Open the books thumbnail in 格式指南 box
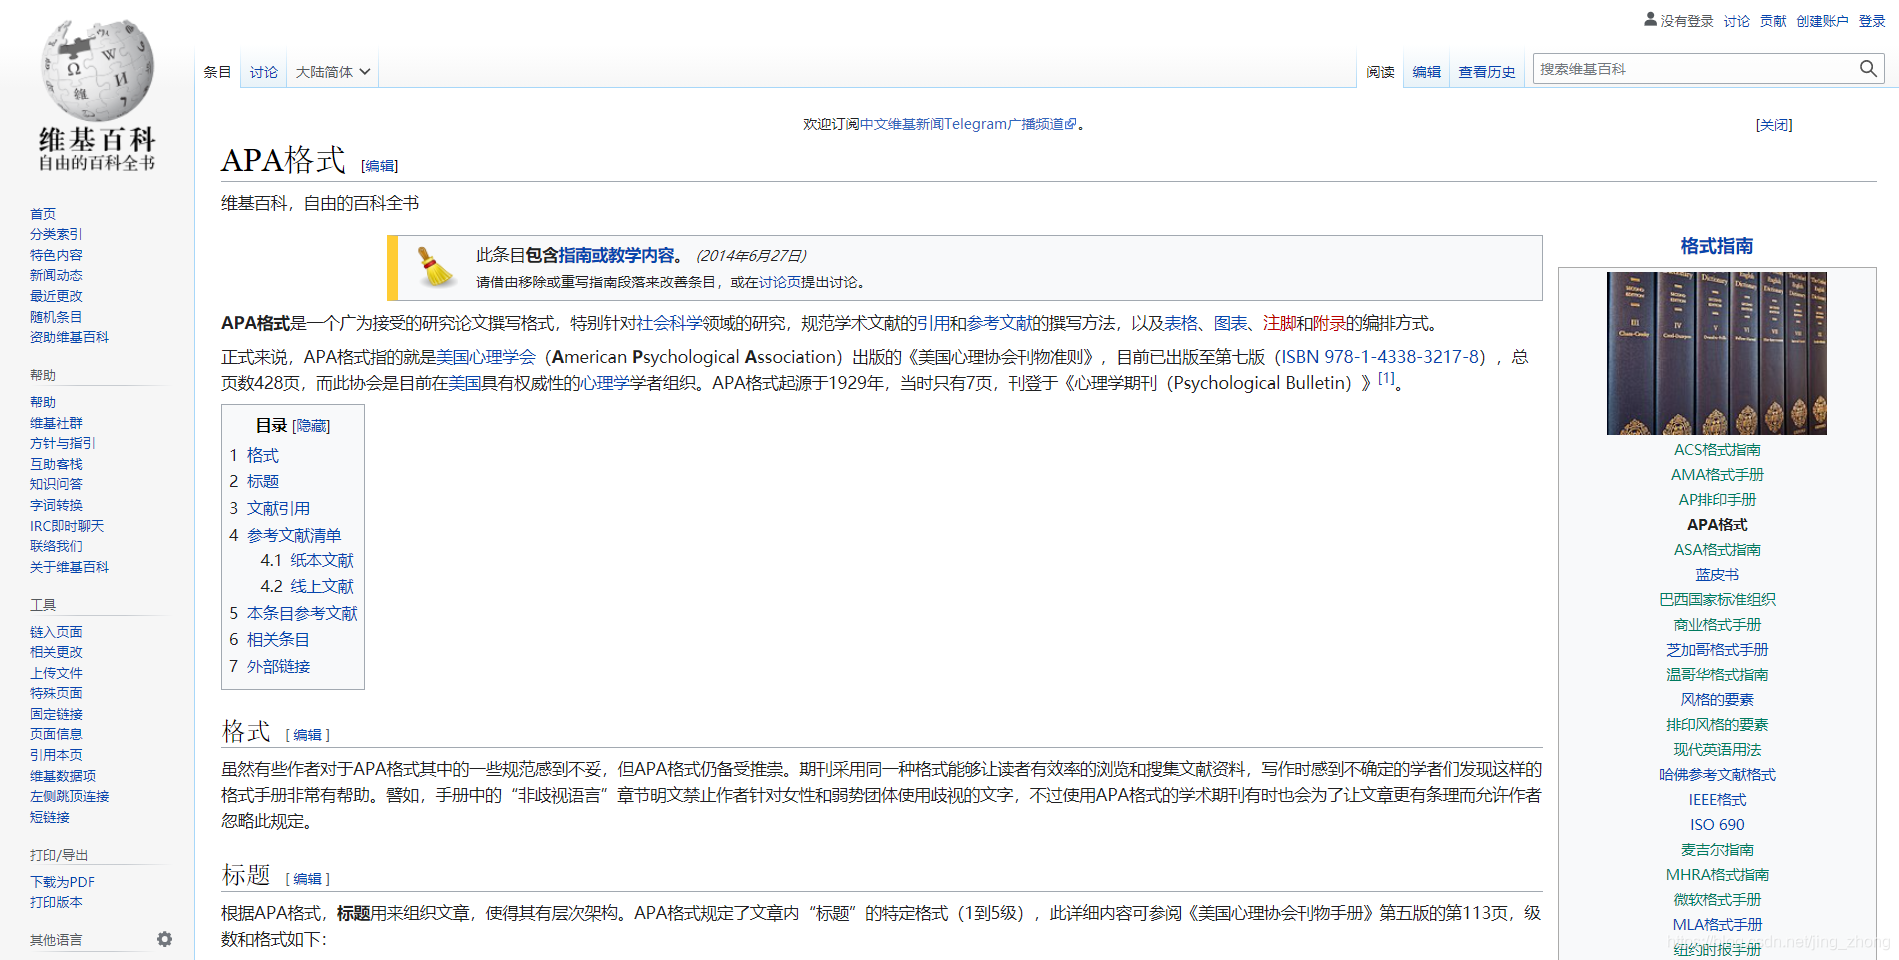The width and height of the screenshot is (1899, 960). click(1716, 353)
